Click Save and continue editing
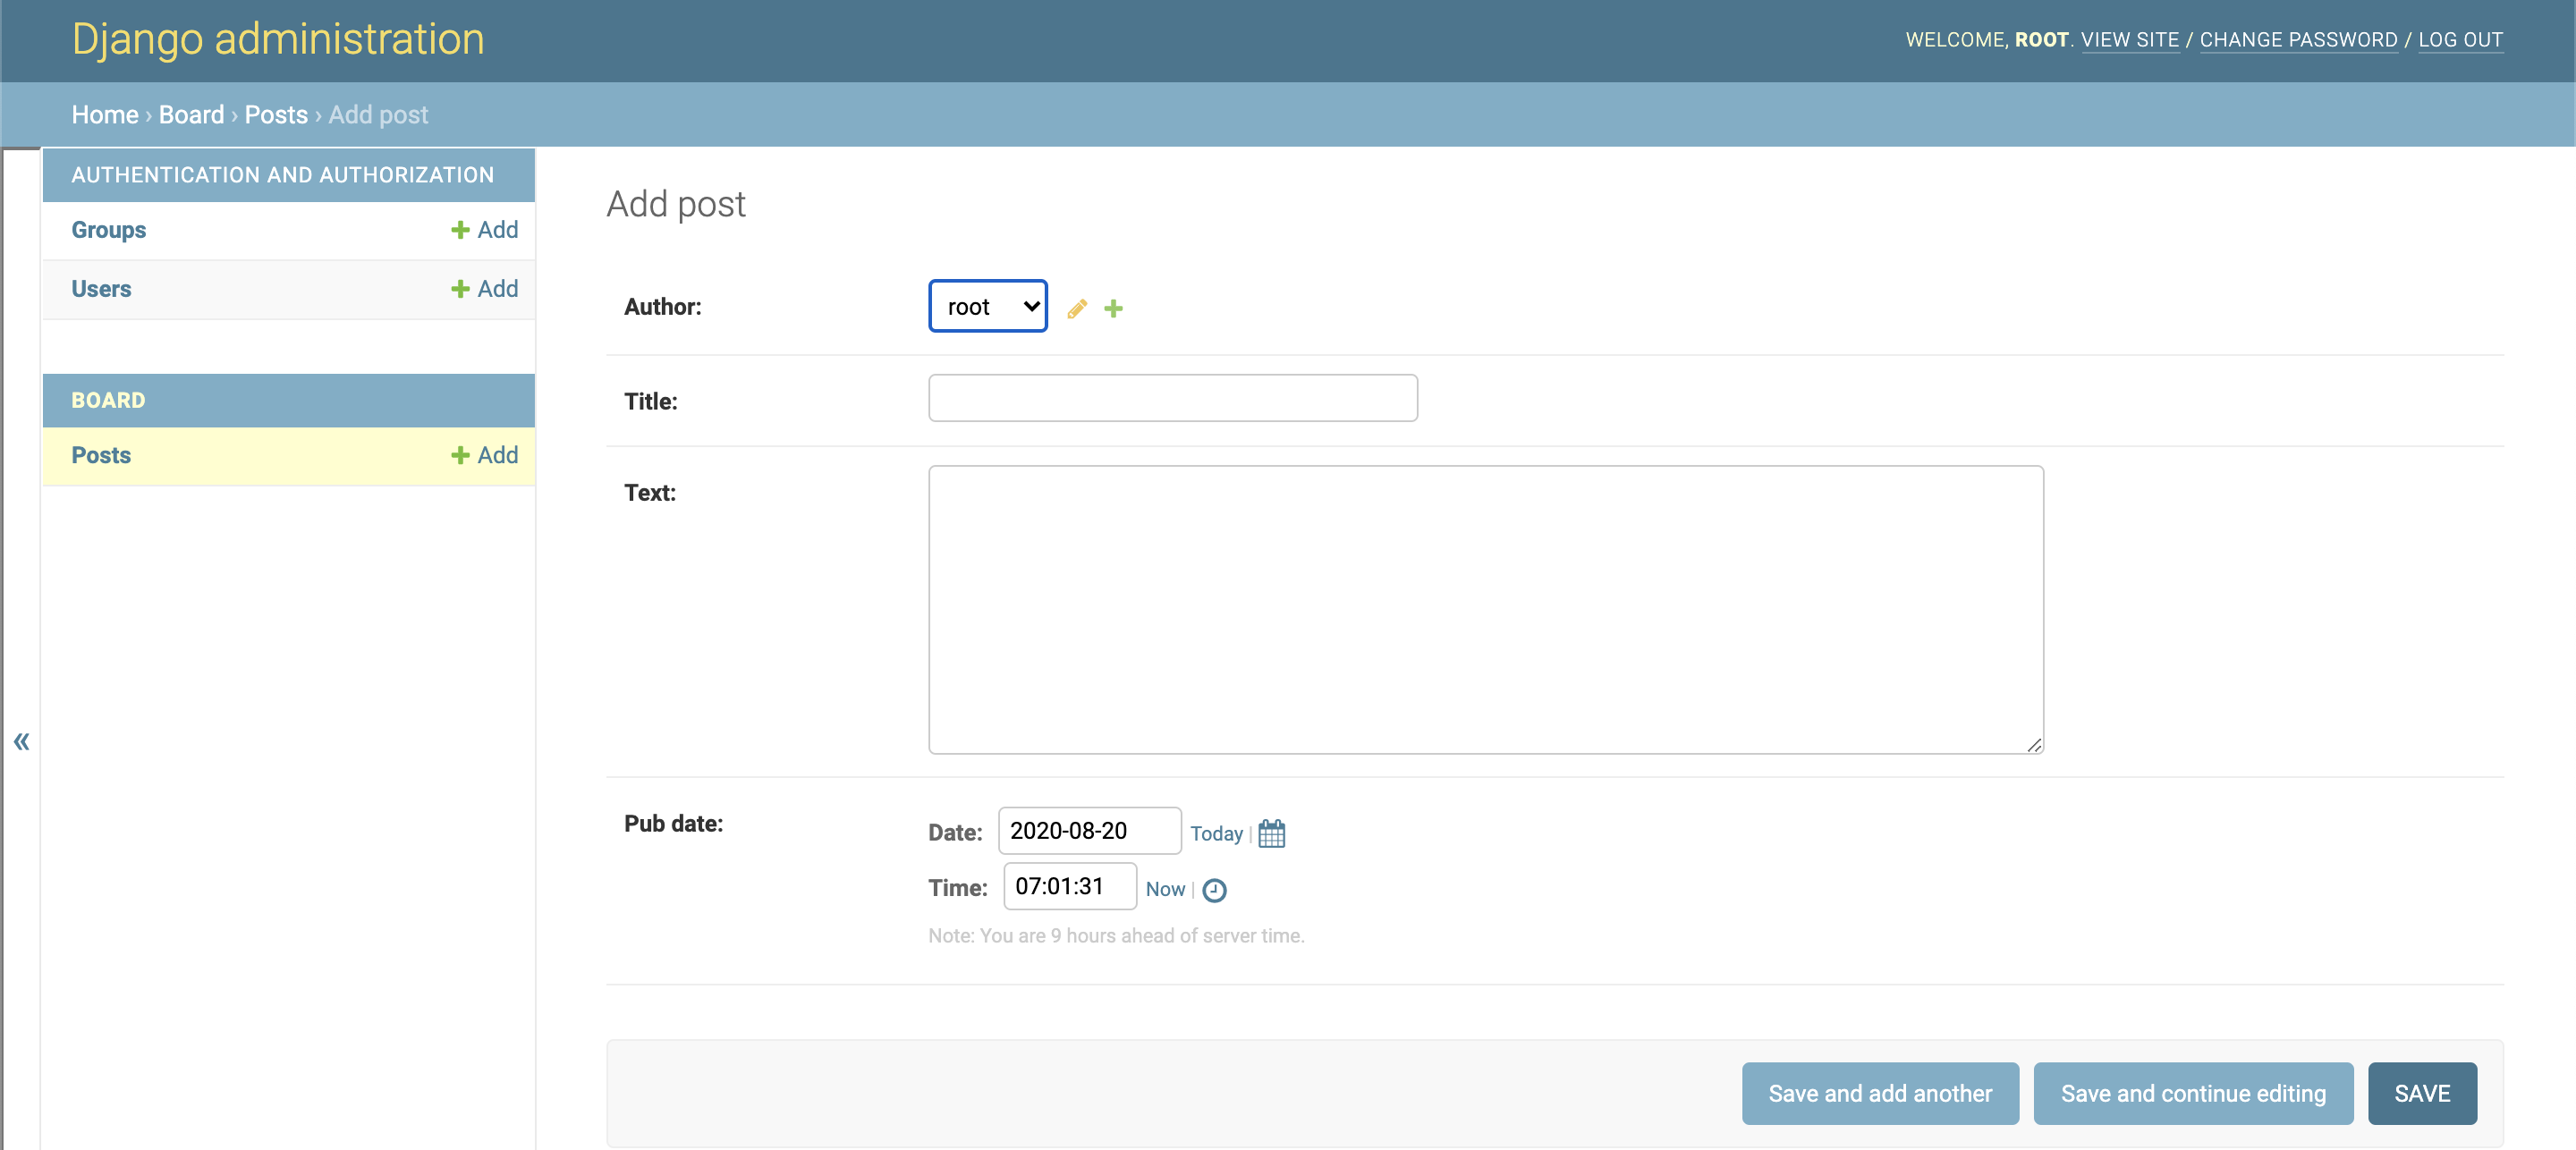Image resolution: width=2576 pixels, height=1150 pixels. 2192,1093
